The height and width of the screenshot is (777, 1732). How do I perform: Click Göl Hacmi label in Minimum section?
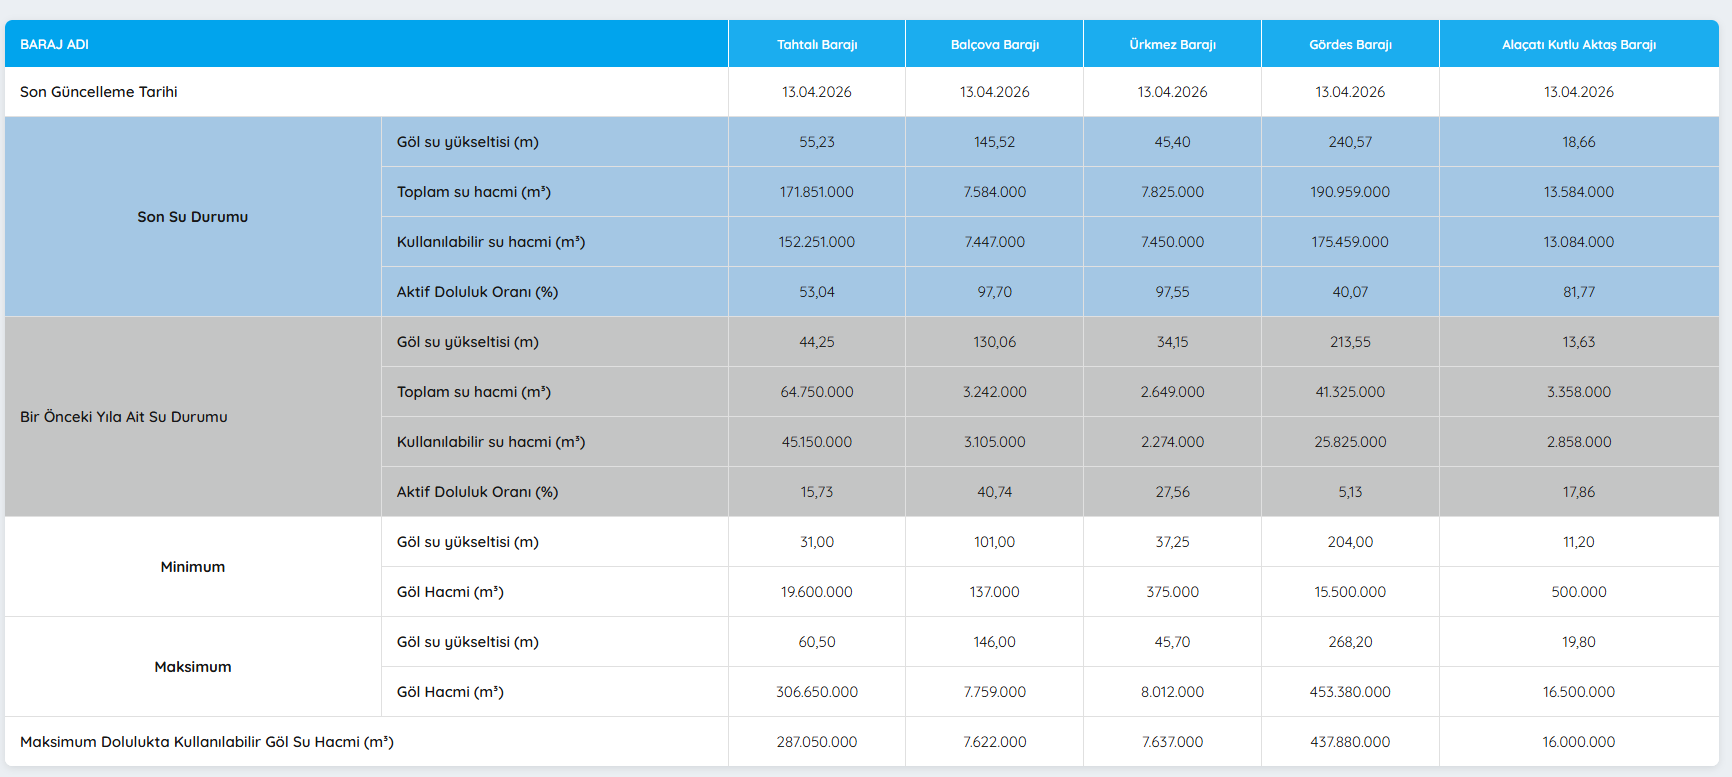(x=450, y=592)
